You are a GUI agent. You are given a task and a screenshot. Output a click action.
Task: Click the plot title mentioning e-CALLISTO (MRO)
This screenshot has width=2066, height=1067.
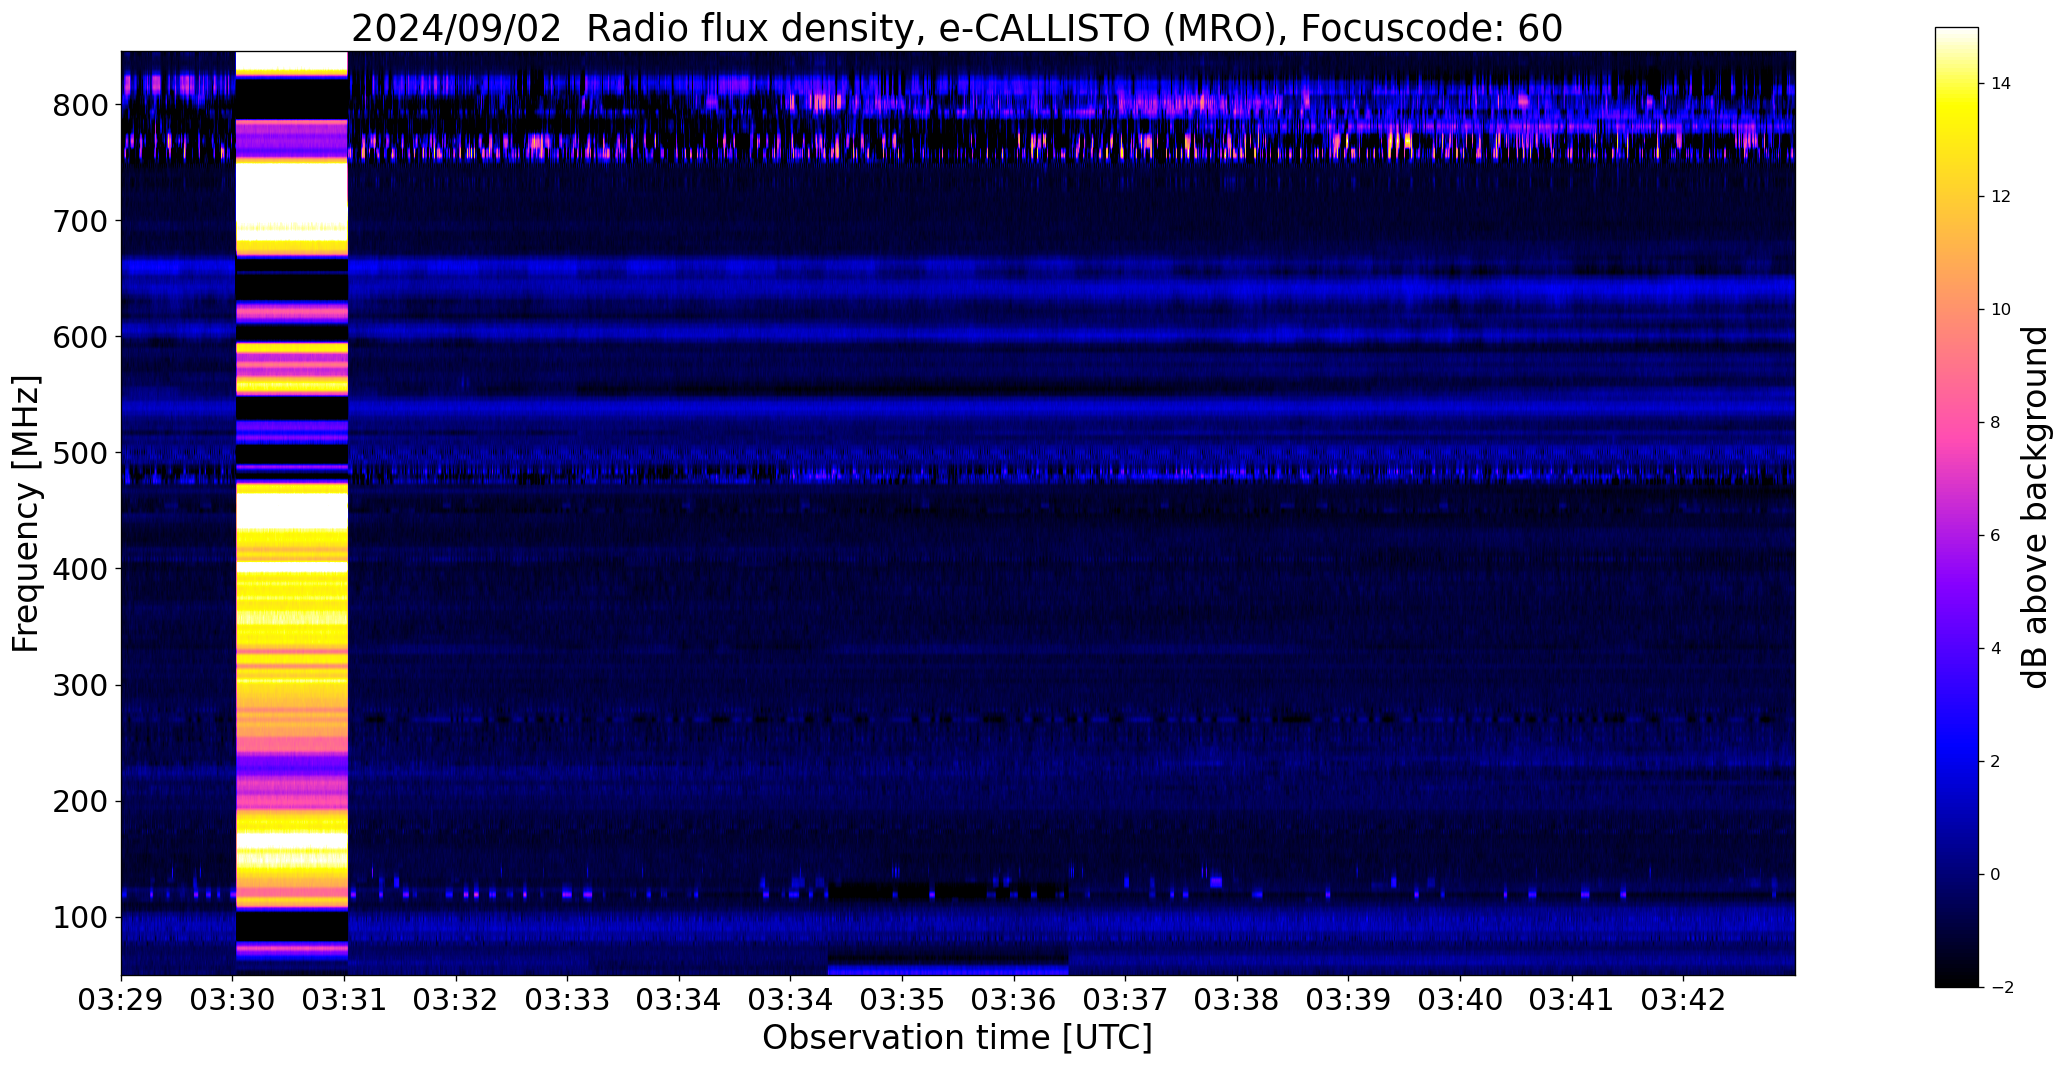click(x=957, y=28)
